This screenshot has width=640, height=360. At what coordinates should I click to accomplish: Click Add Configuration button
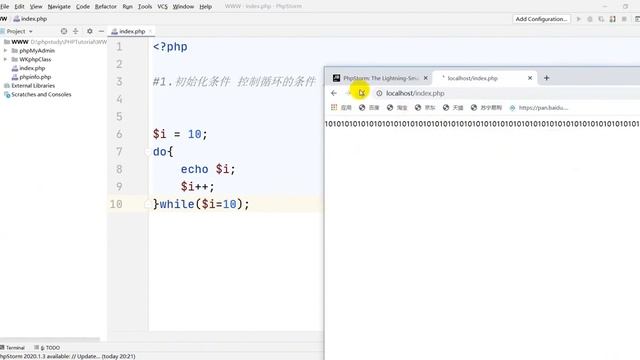(541, 19)
